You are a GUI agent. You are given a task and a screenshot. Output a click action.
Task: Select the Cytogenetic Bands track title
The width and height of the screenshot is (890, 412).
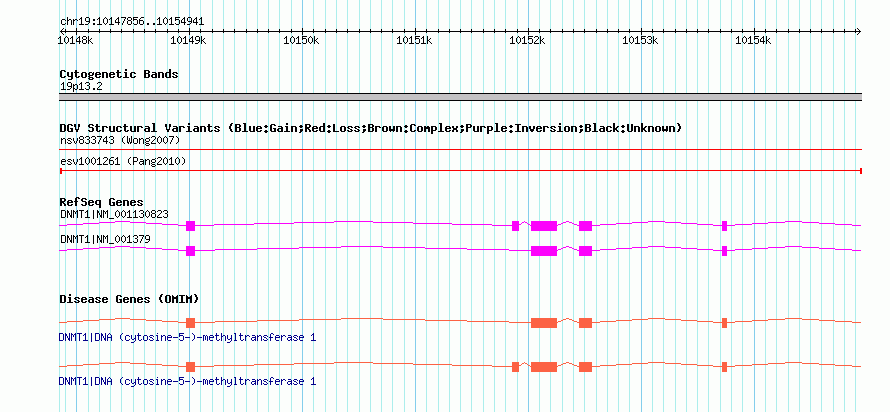coord(119,74)
